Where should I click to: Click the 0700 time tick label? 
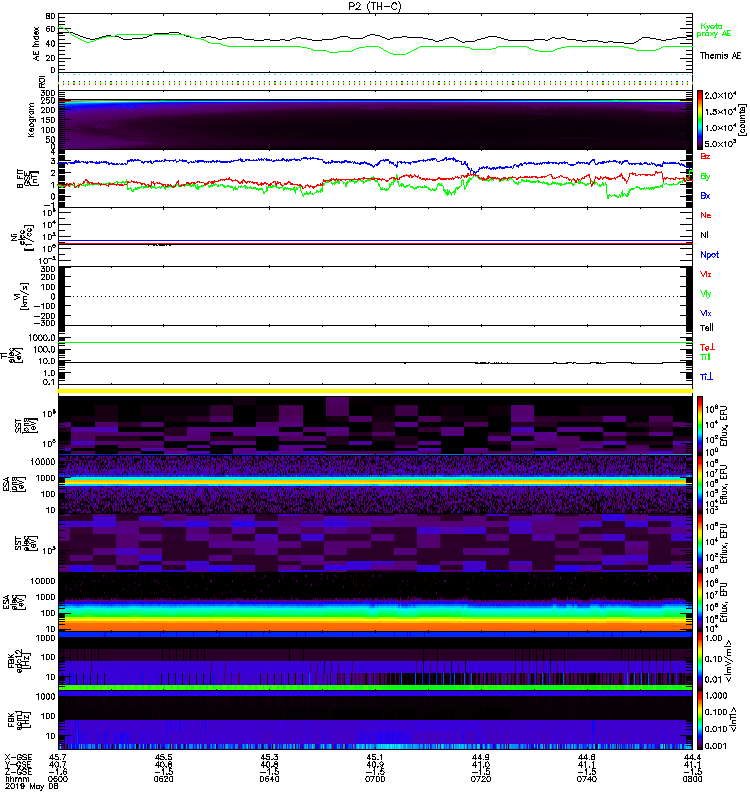coord(375,779)
